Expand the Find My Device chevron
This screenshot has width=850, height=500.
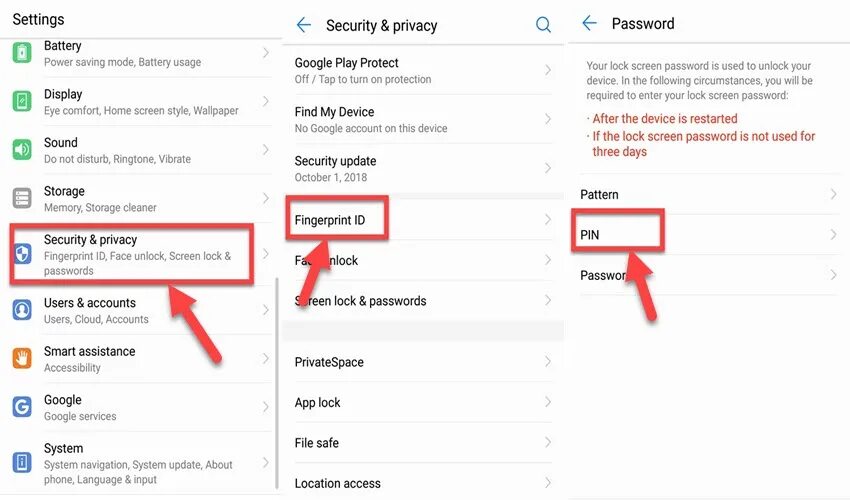pyautogui.click(x=548, y=119)
